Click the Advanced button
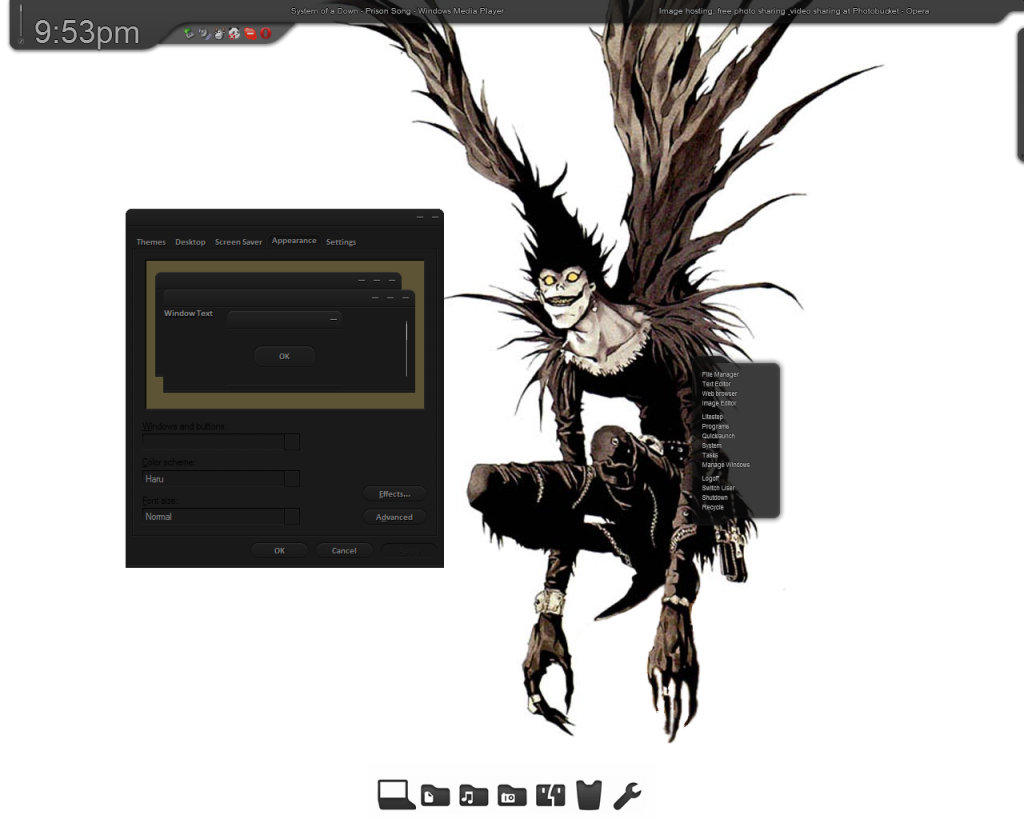The image size is (1024, 819). [394, 517]
